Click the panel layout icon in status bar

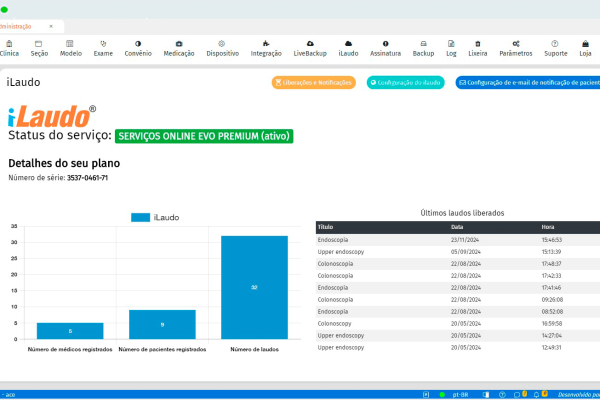tap(486, 395)
